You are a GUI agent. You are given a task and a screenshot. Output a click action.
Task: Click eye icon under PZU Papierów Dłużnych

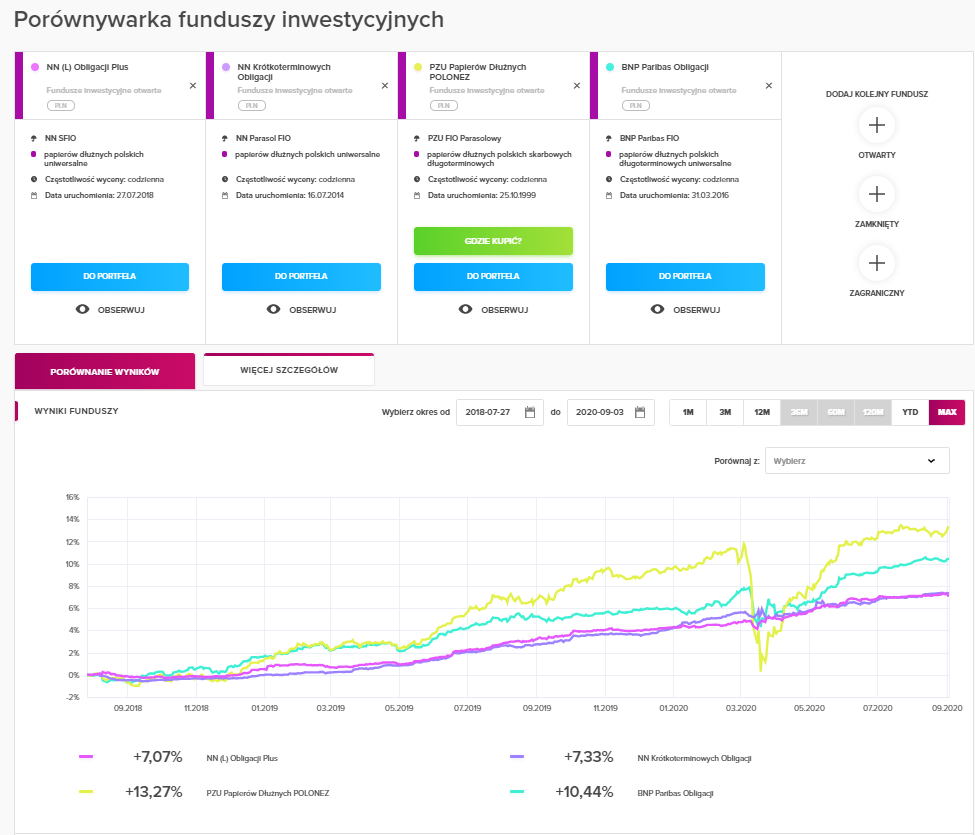coord(465,310)
